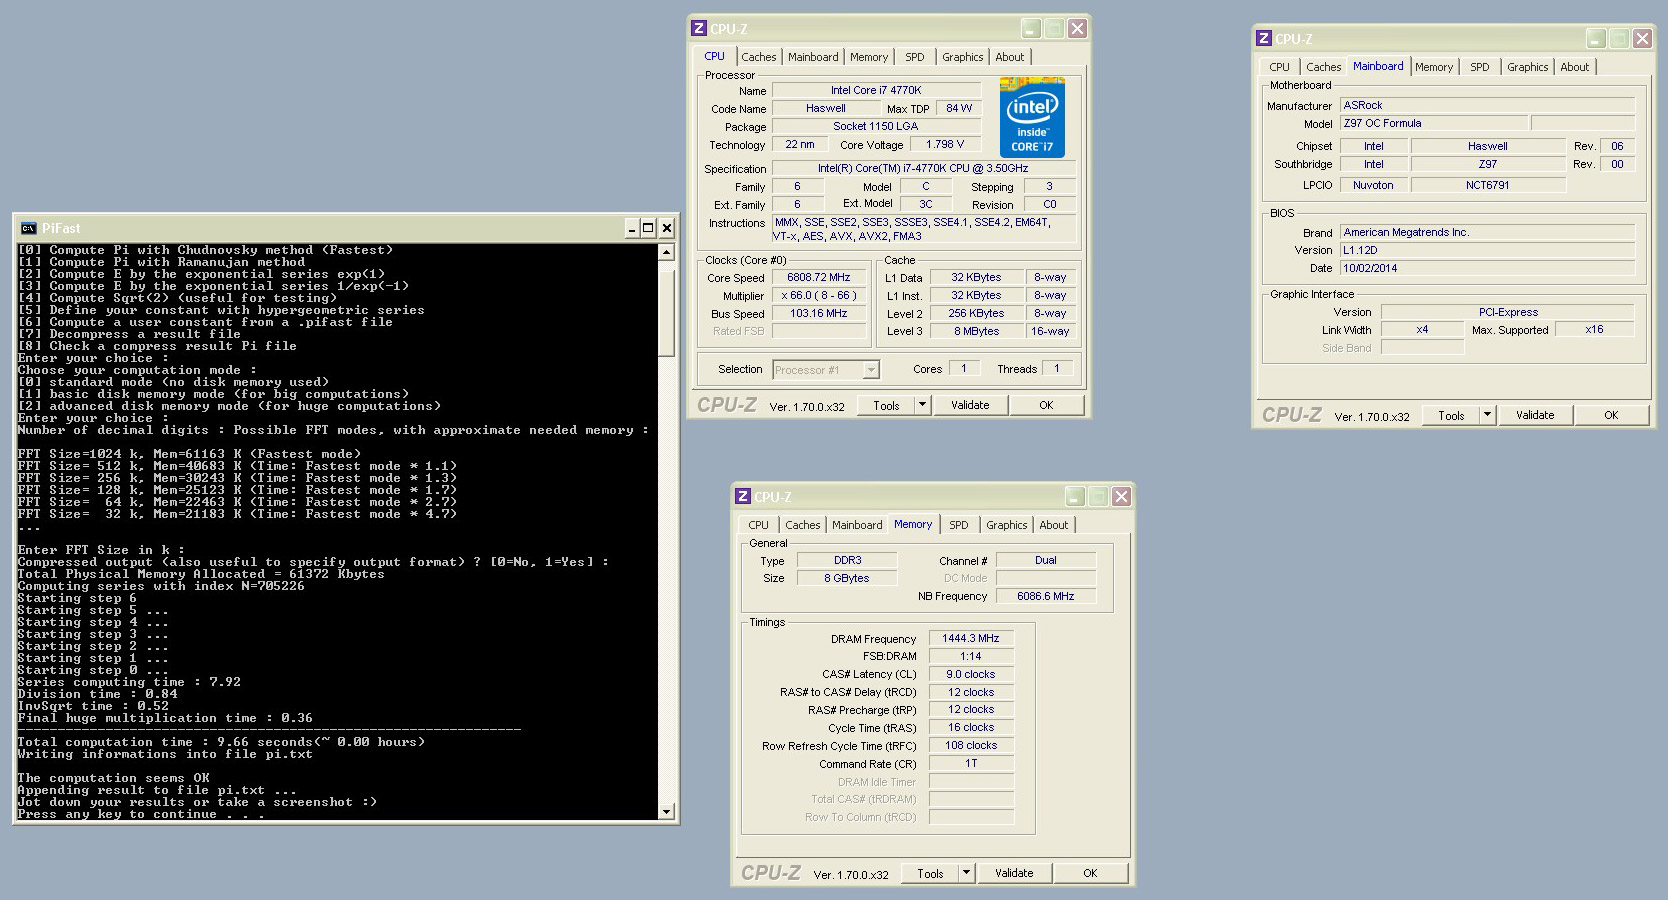
Task: Click the Intel Core i7 inside logo
Action: (x=1032, y=117)
